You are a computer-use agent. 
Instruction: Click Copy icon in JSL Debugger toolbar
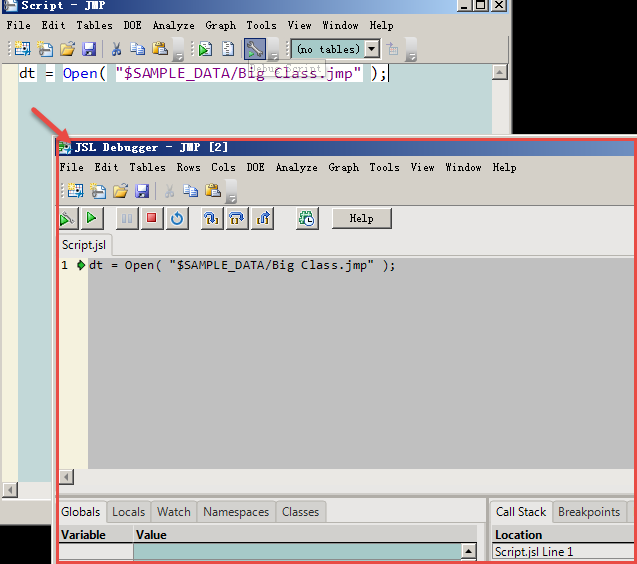pyautogui.click(x=190, y=191)
